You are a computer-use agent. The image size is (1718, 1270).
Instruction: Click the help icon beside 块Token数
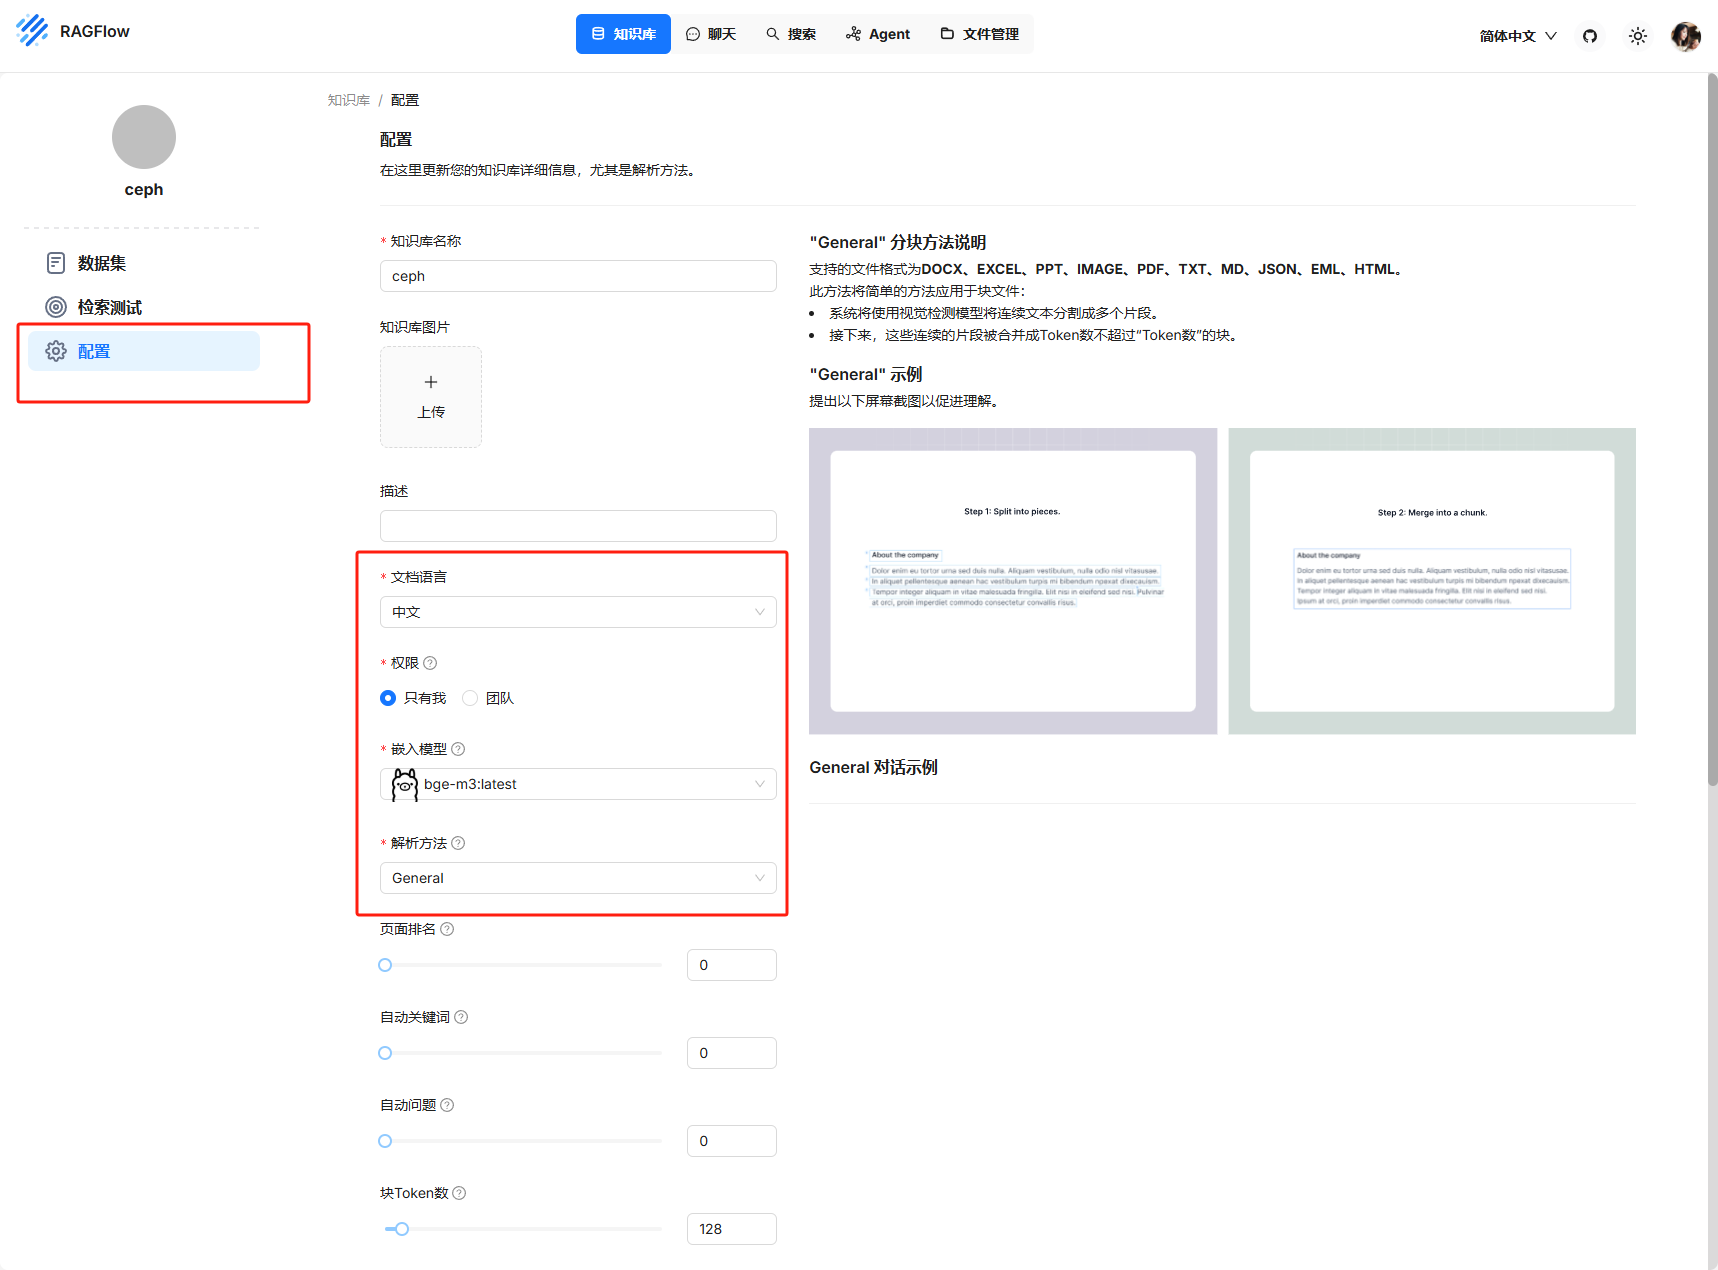click(x=459, y=1193)
